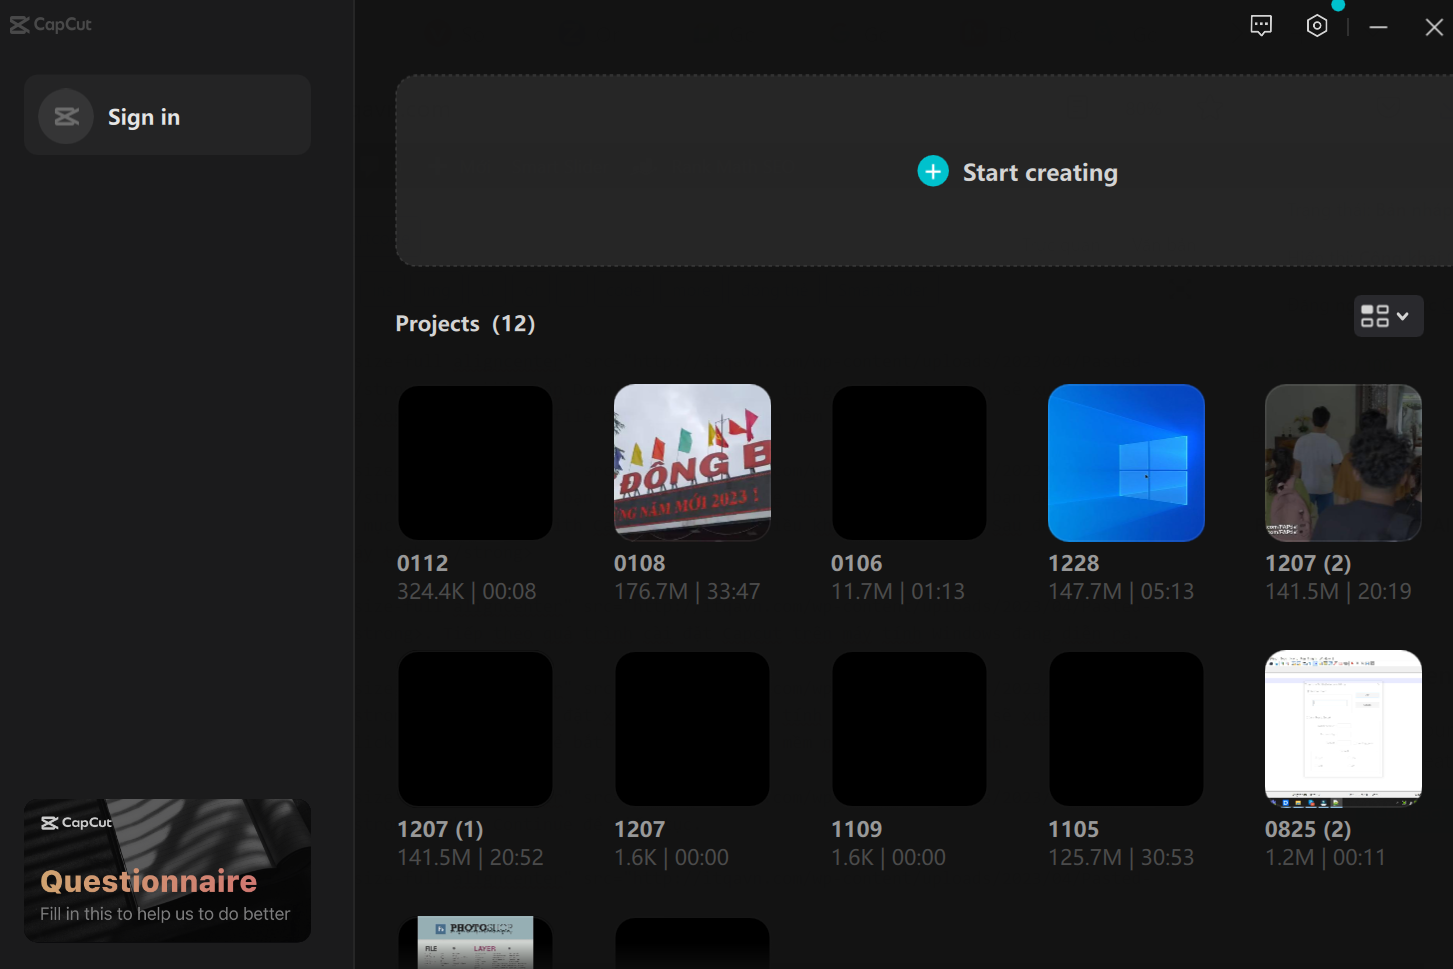
Task: Open project 1207 (1) thumbnail
Action: (475, 729)
